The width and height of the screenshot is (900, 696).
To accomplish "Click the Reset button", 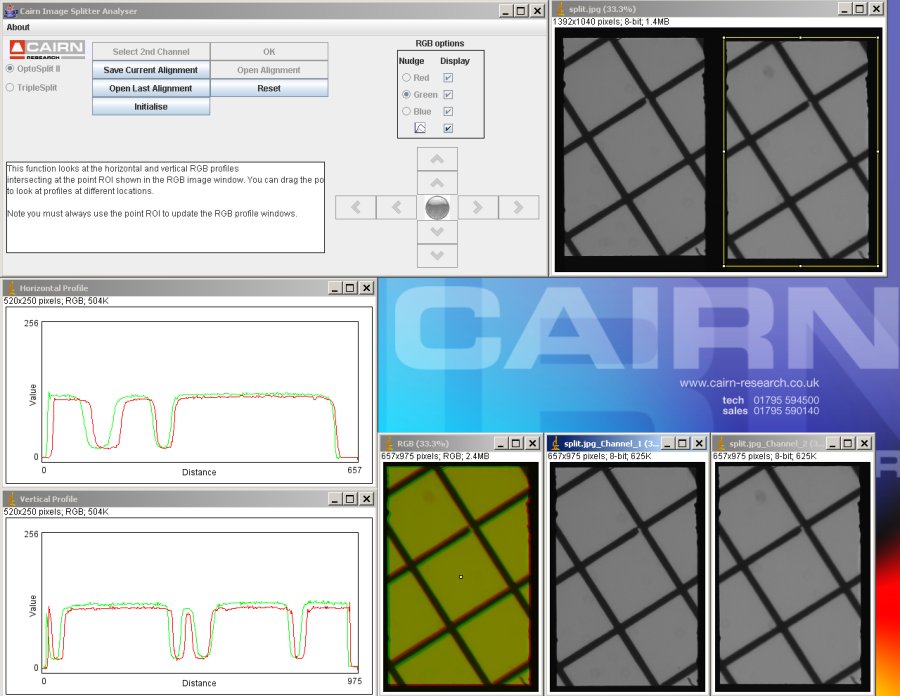I will pos(269,88).
